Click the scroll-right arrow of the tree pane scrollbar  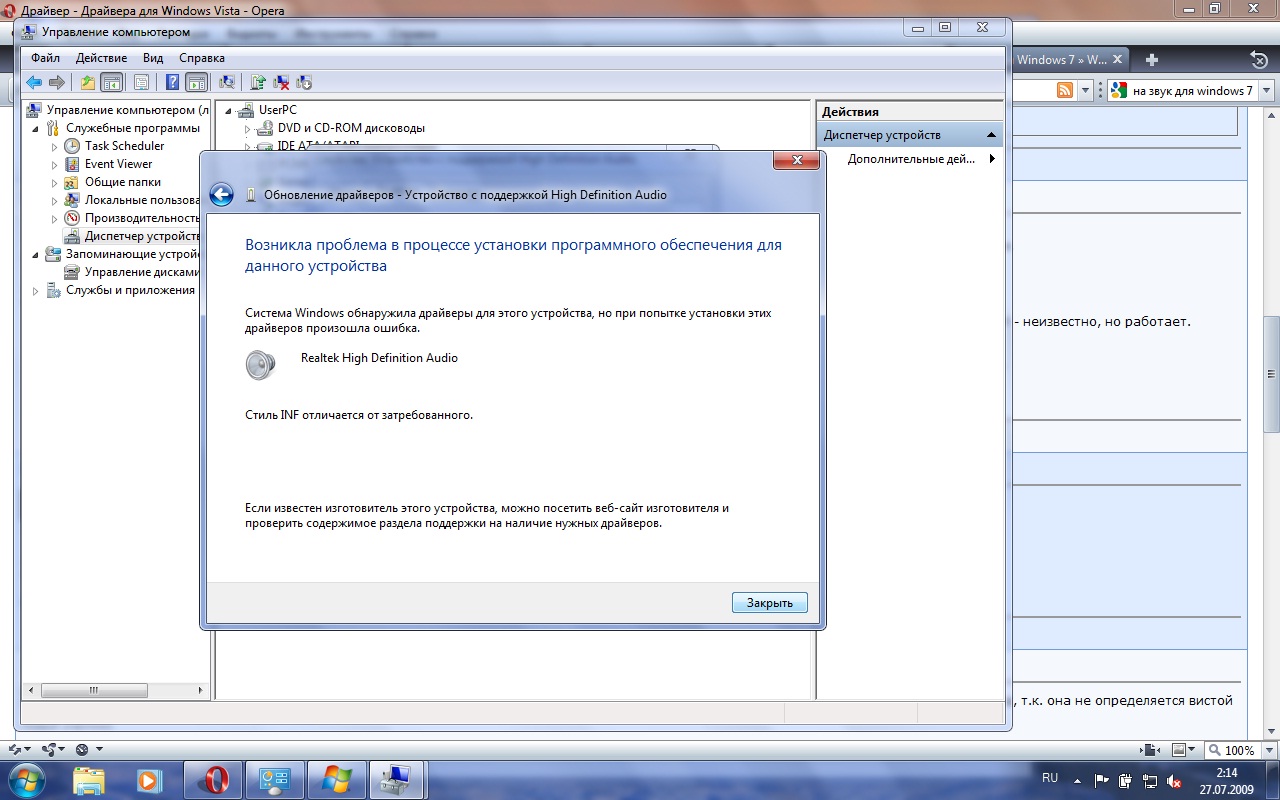(x=200, y=691)
